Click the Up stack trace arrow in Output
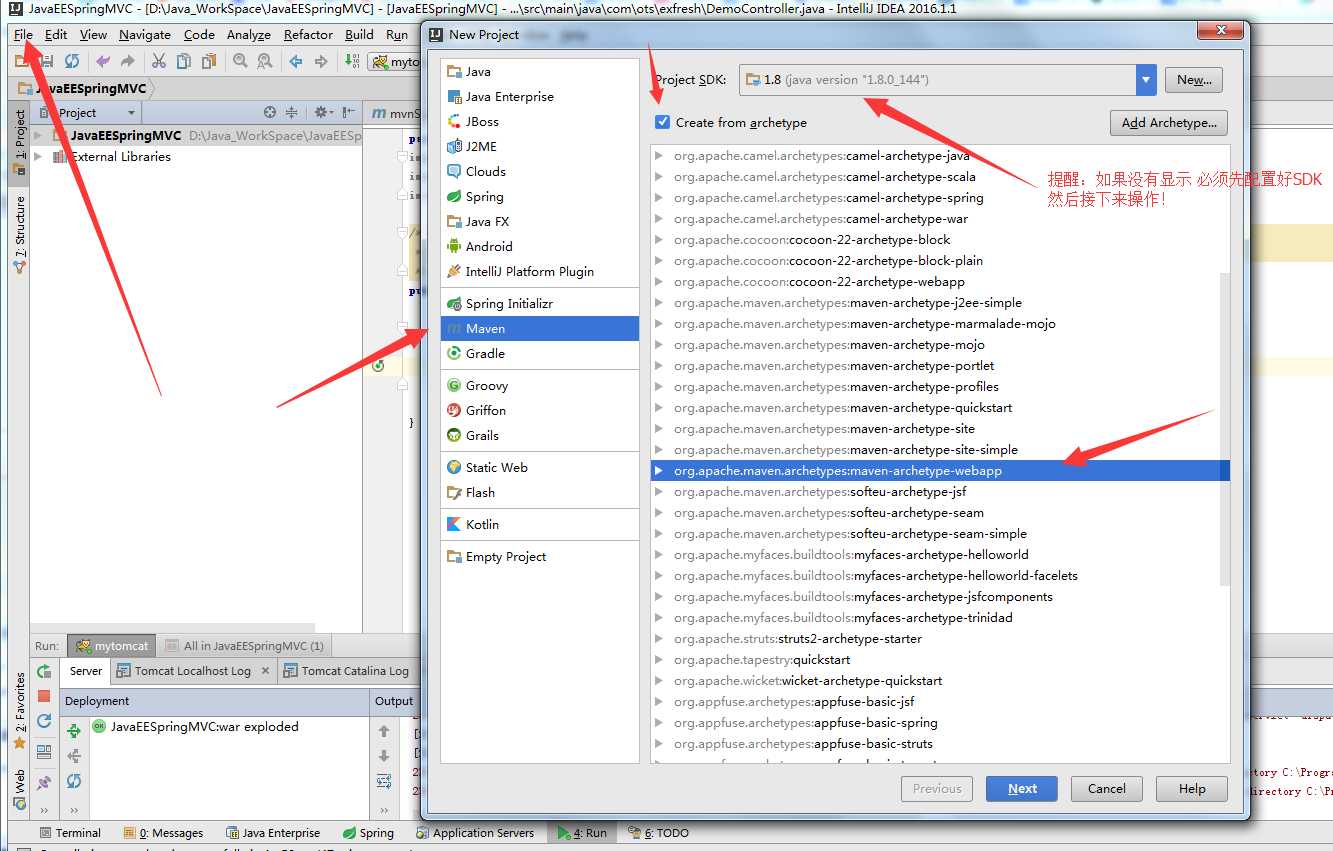The height and width of the screenshot is (851, 1333). click(384, 731)
